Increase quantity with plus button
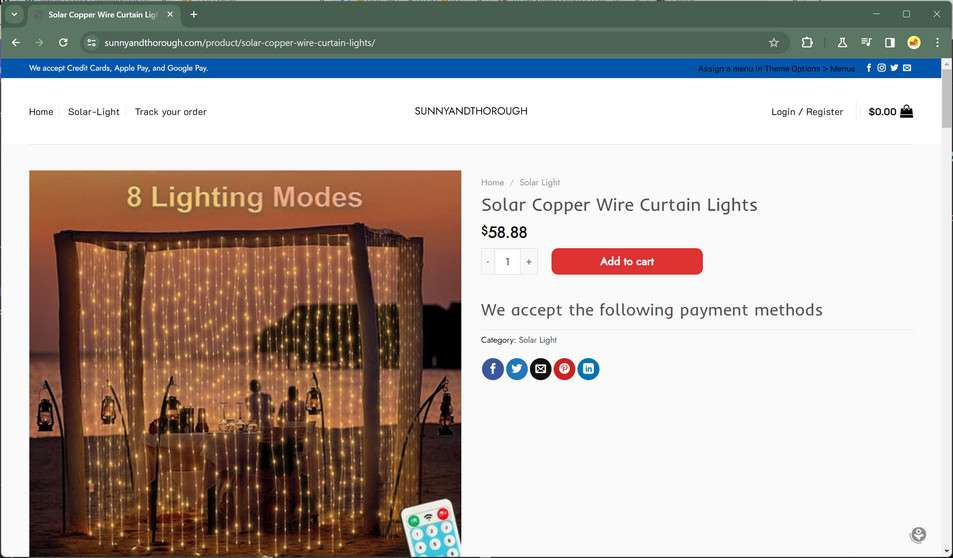 [x=529, y=261]
